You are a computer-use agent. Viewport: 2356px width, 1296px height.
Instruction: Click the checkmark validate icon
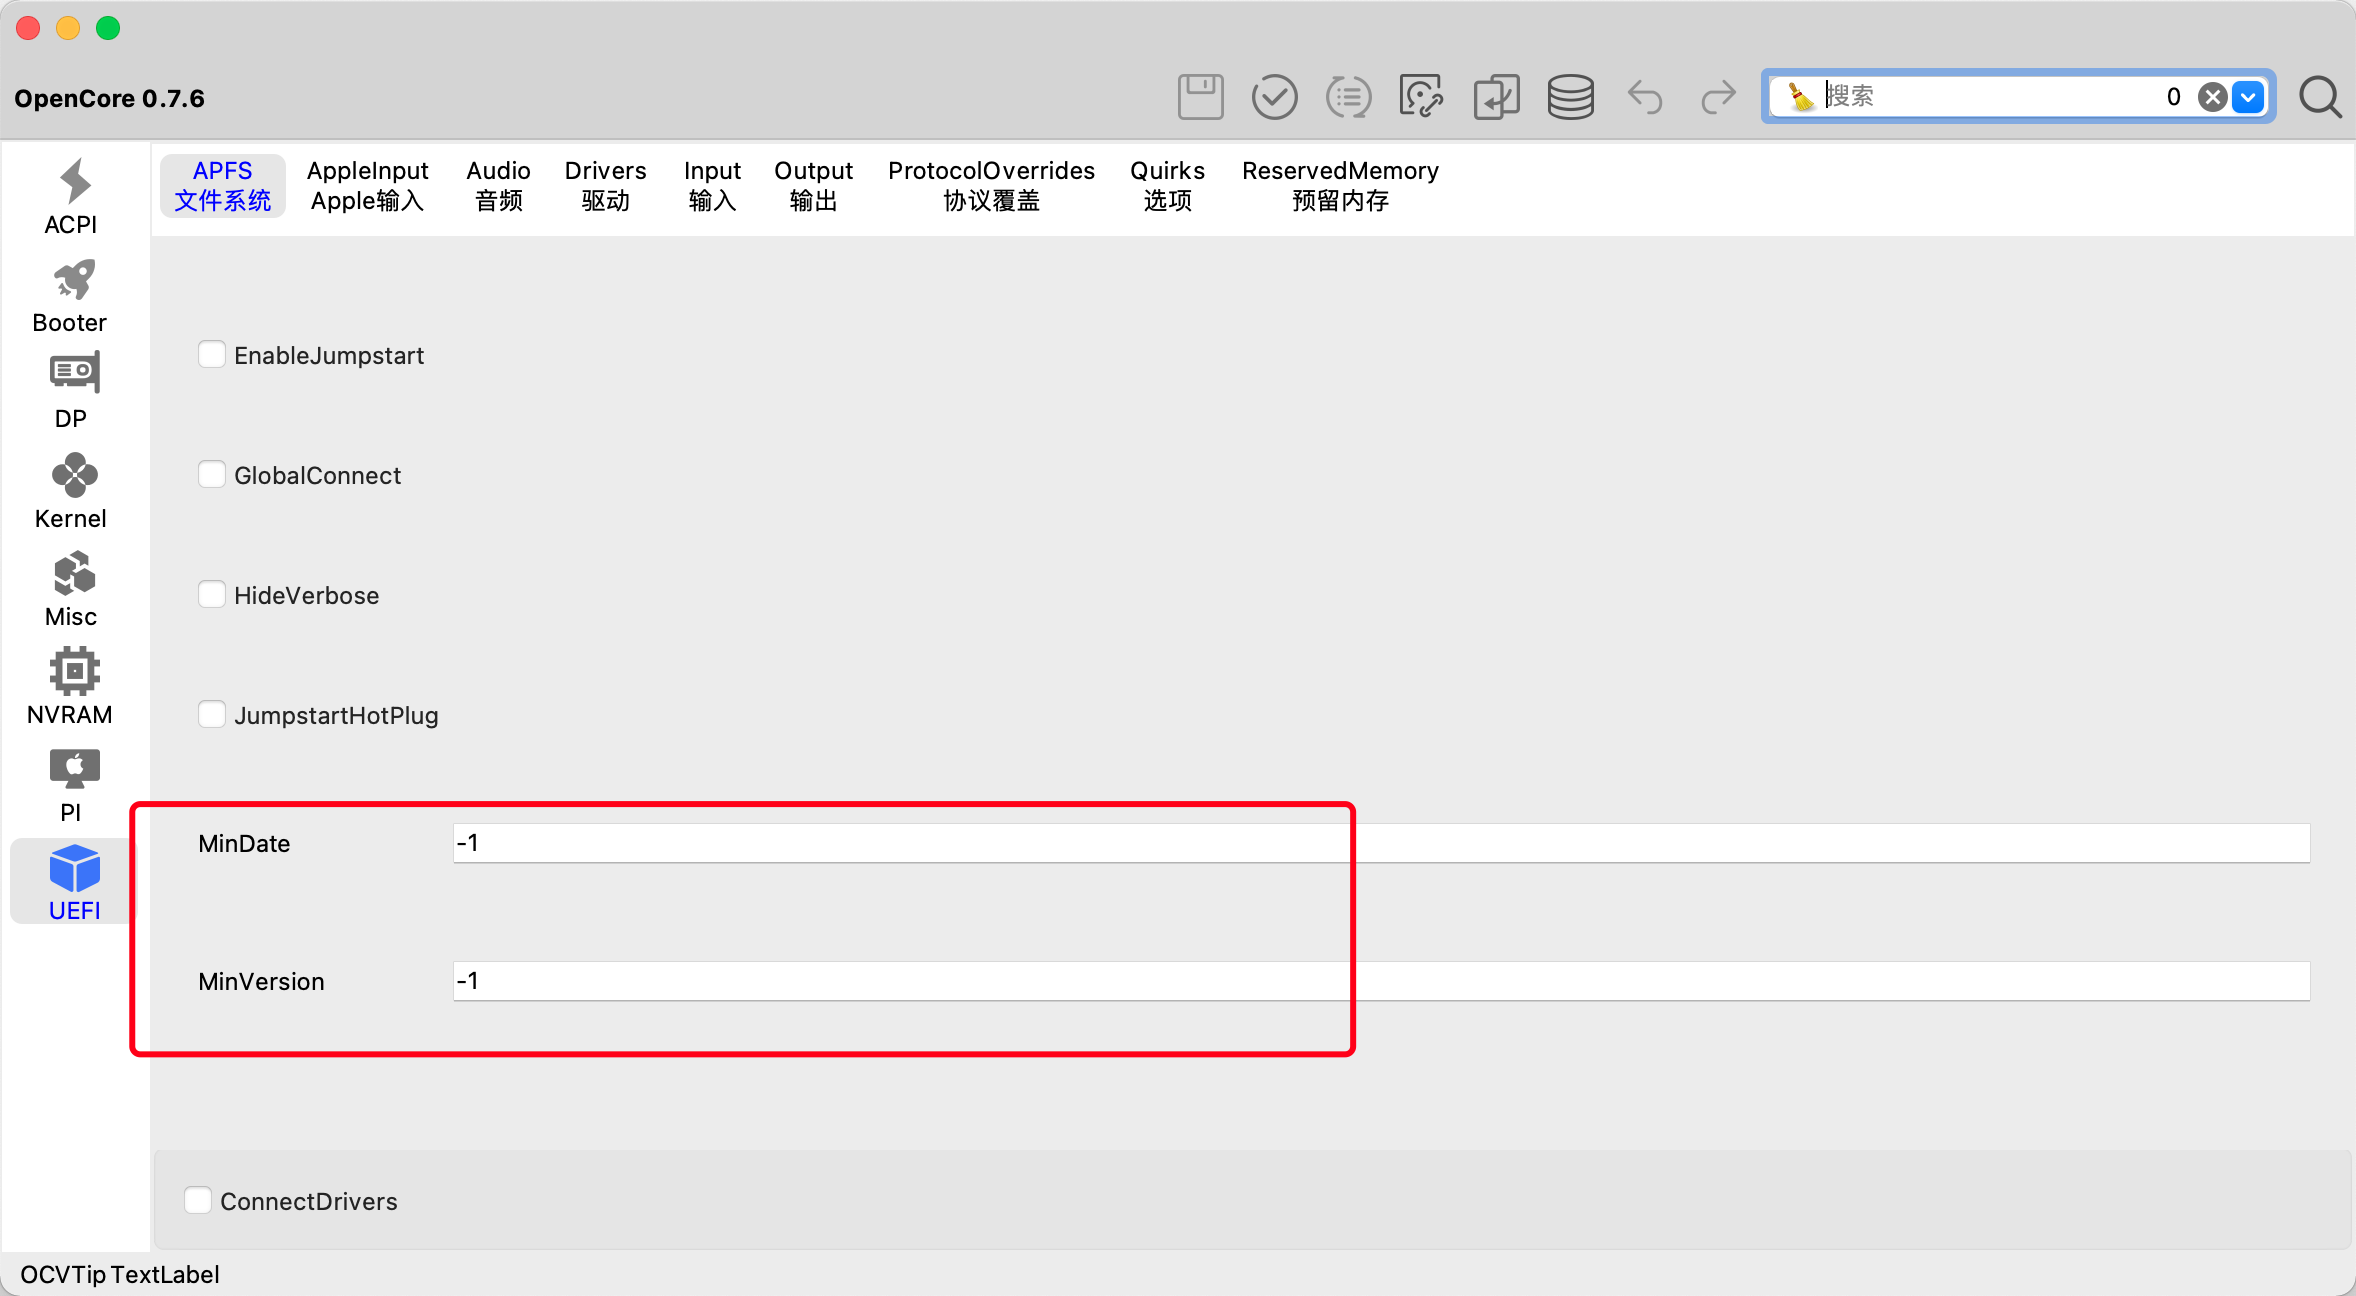click(x=1274, y=97)
